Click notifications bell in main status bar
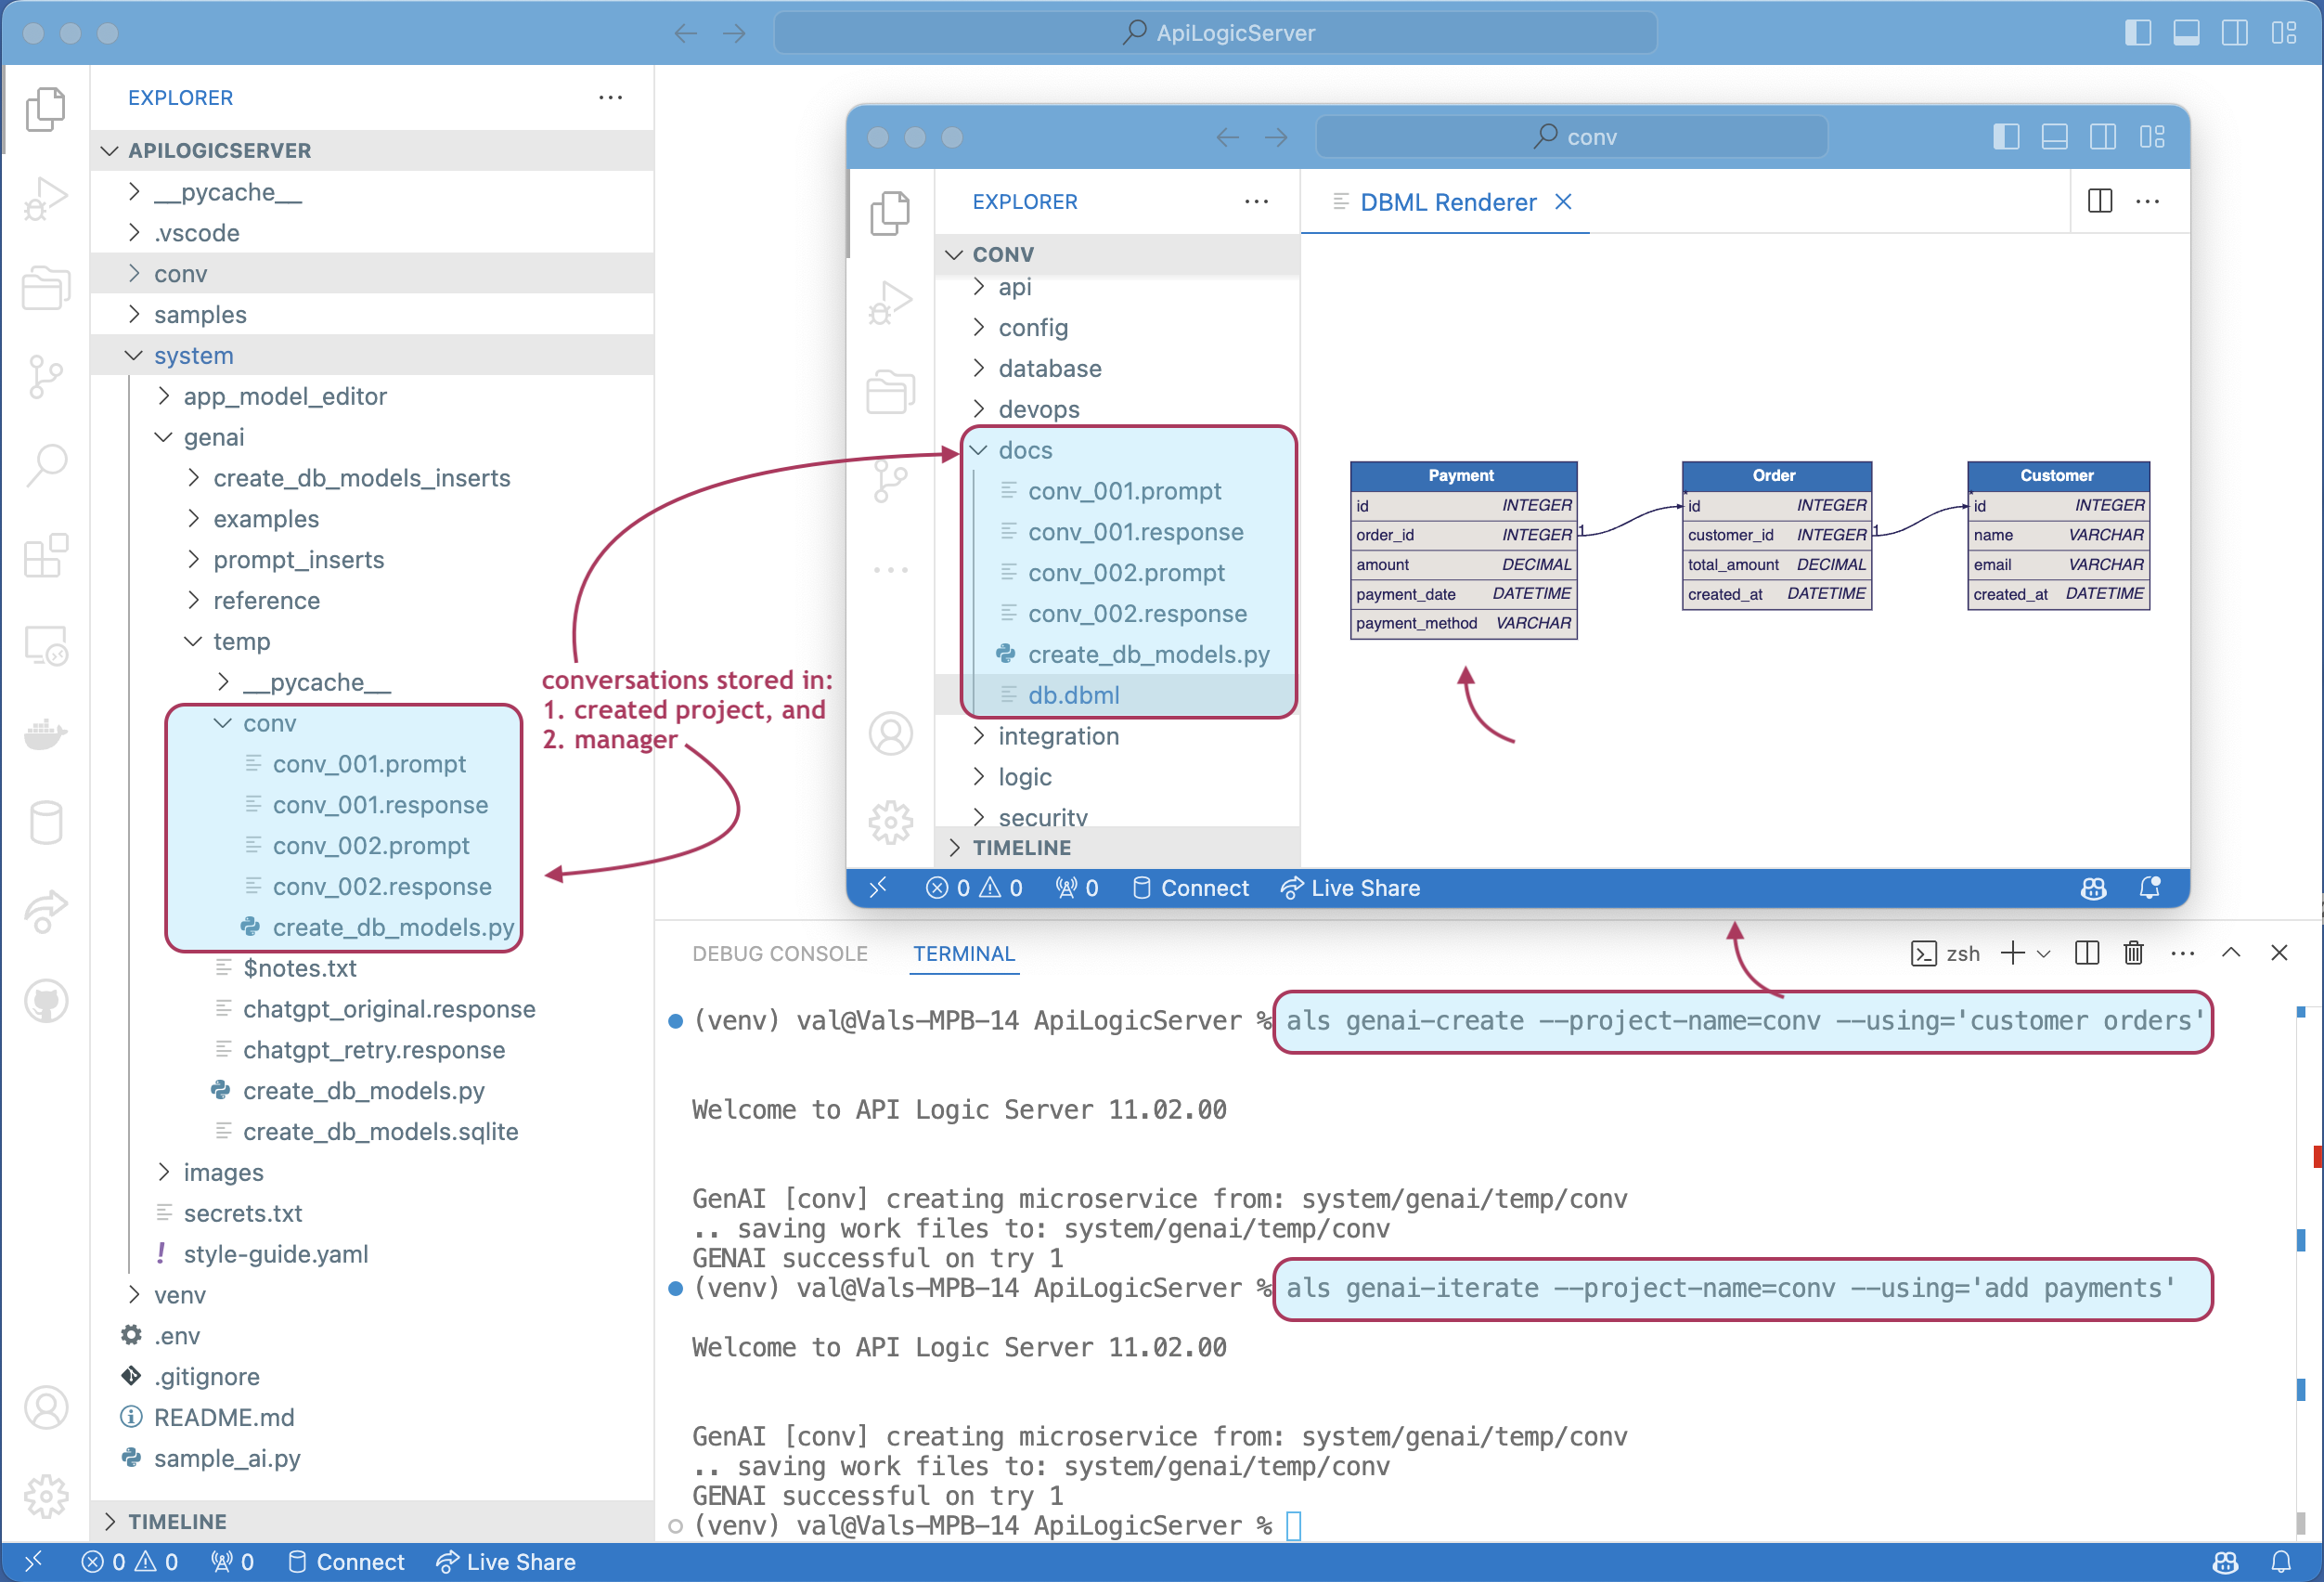2324x1582 pixels. 2281,1561
